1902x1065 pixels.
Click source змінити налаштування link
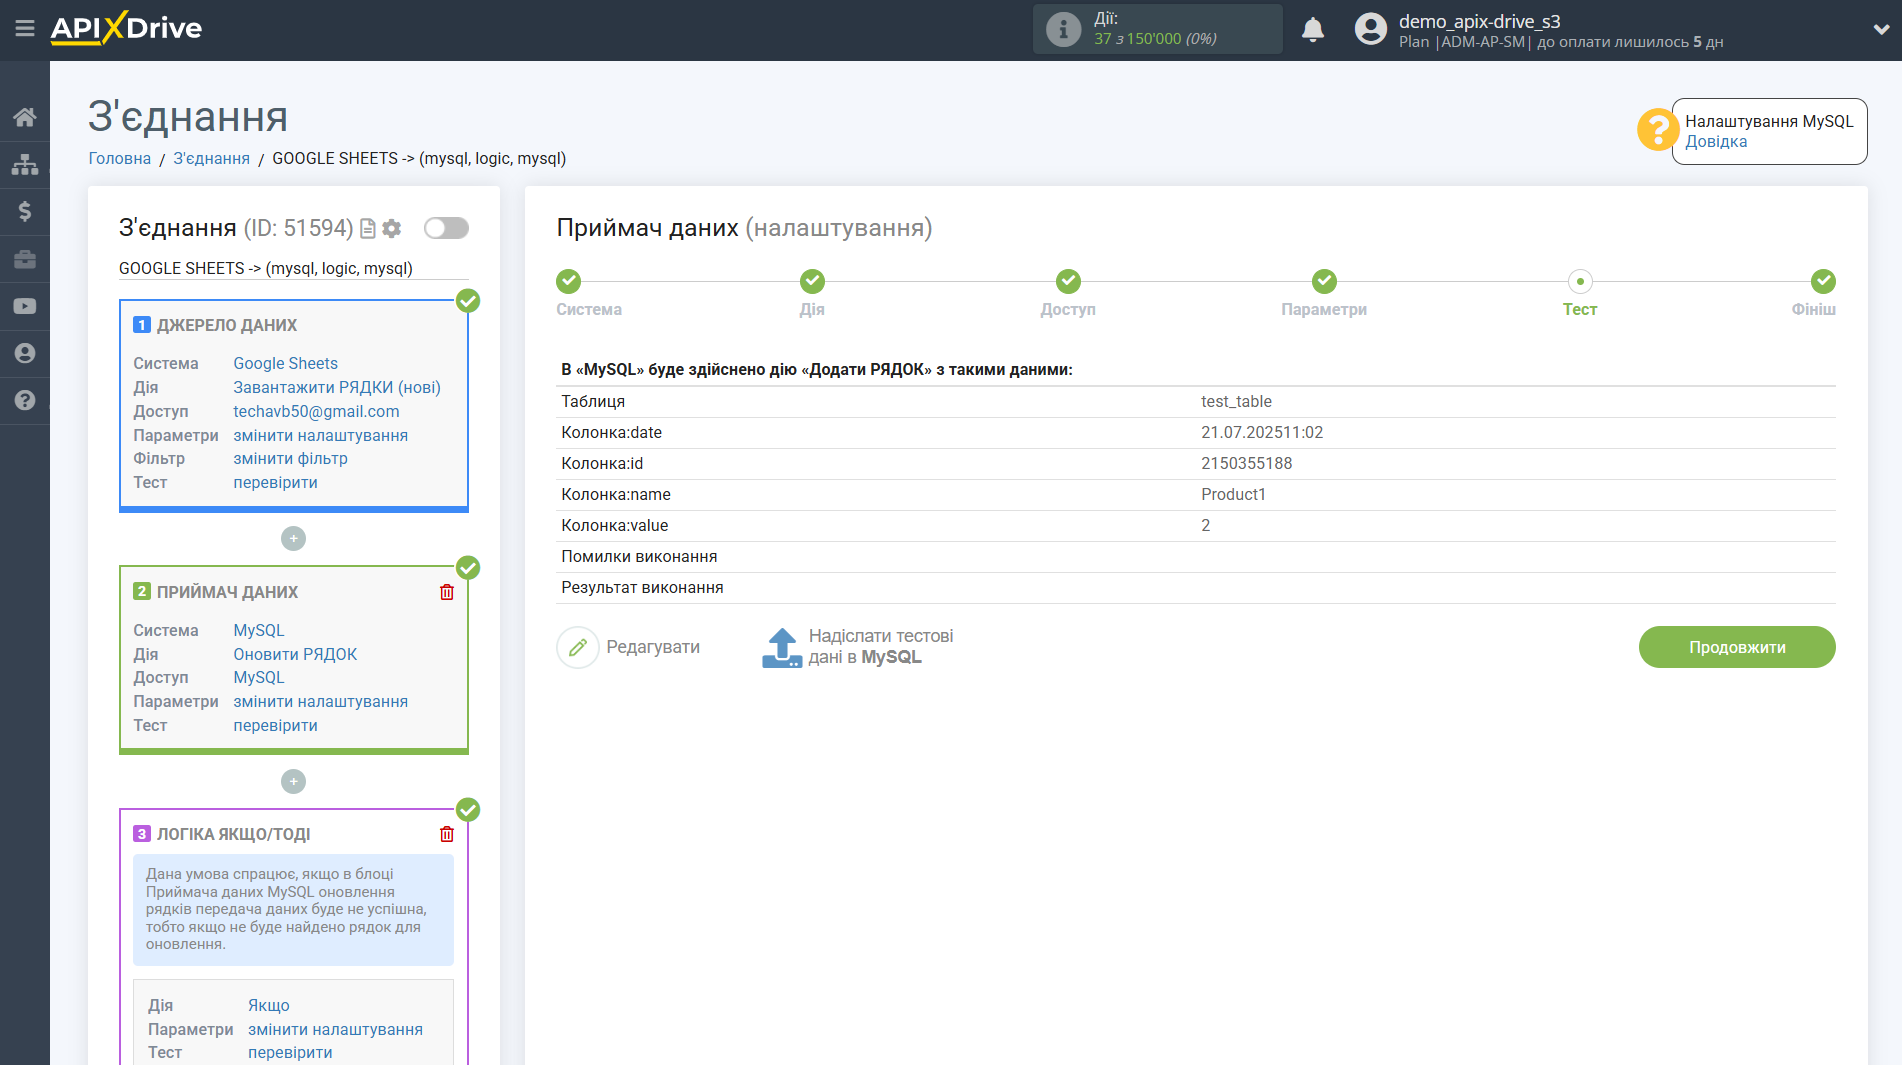click(320, 435)
